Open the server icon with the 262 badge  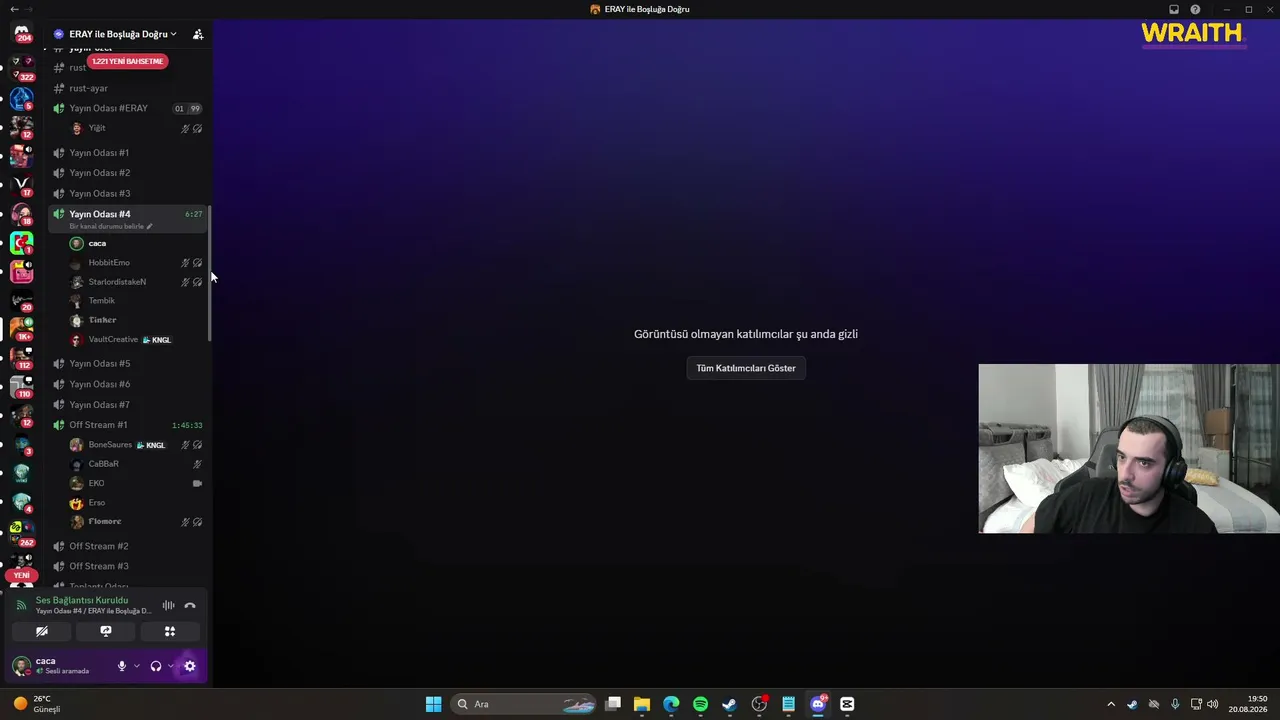21,532
